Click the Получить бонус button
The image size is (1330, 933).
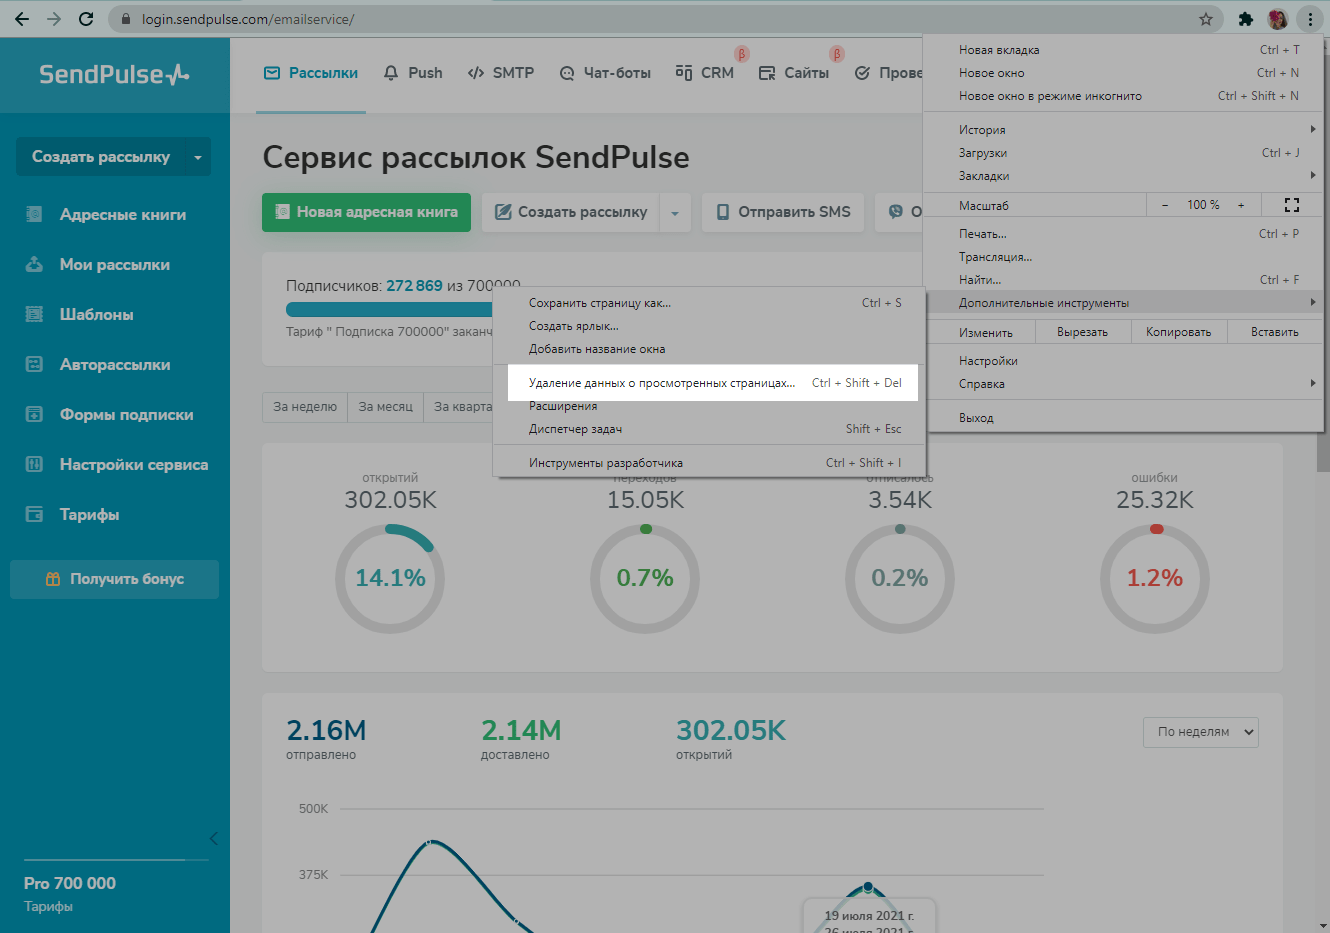114,579
